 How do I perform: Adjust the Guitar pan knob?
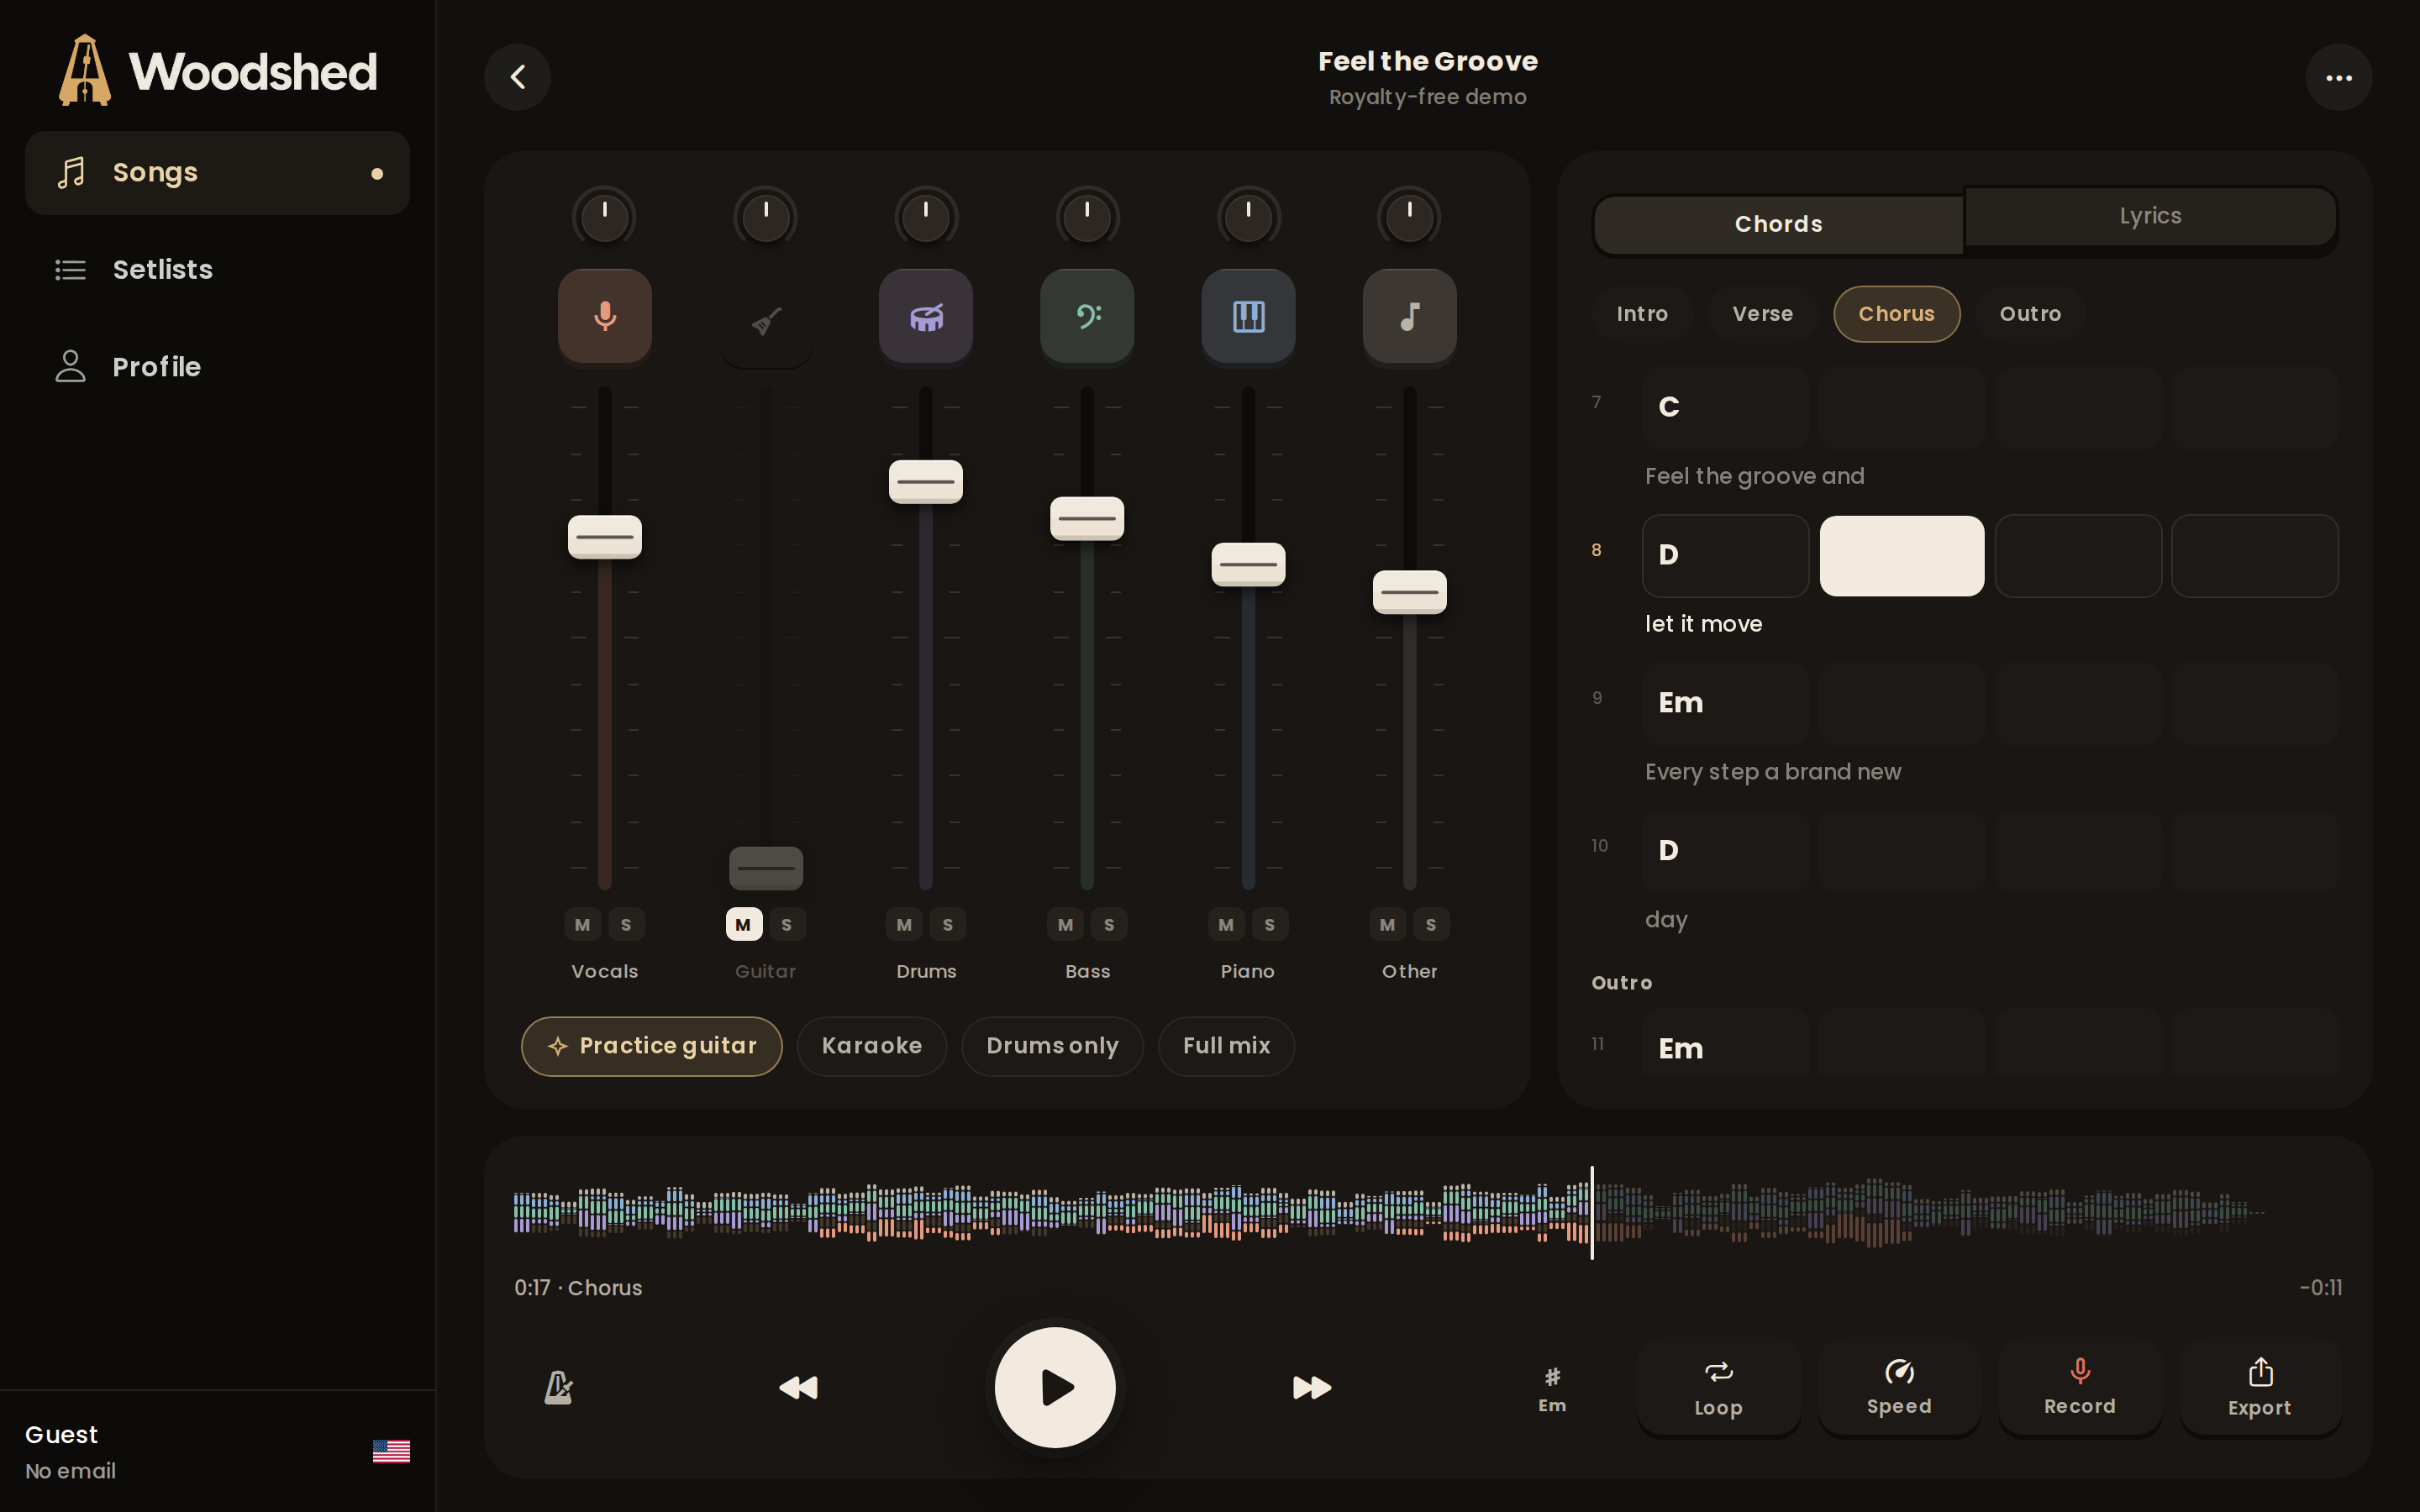[766, 217]
